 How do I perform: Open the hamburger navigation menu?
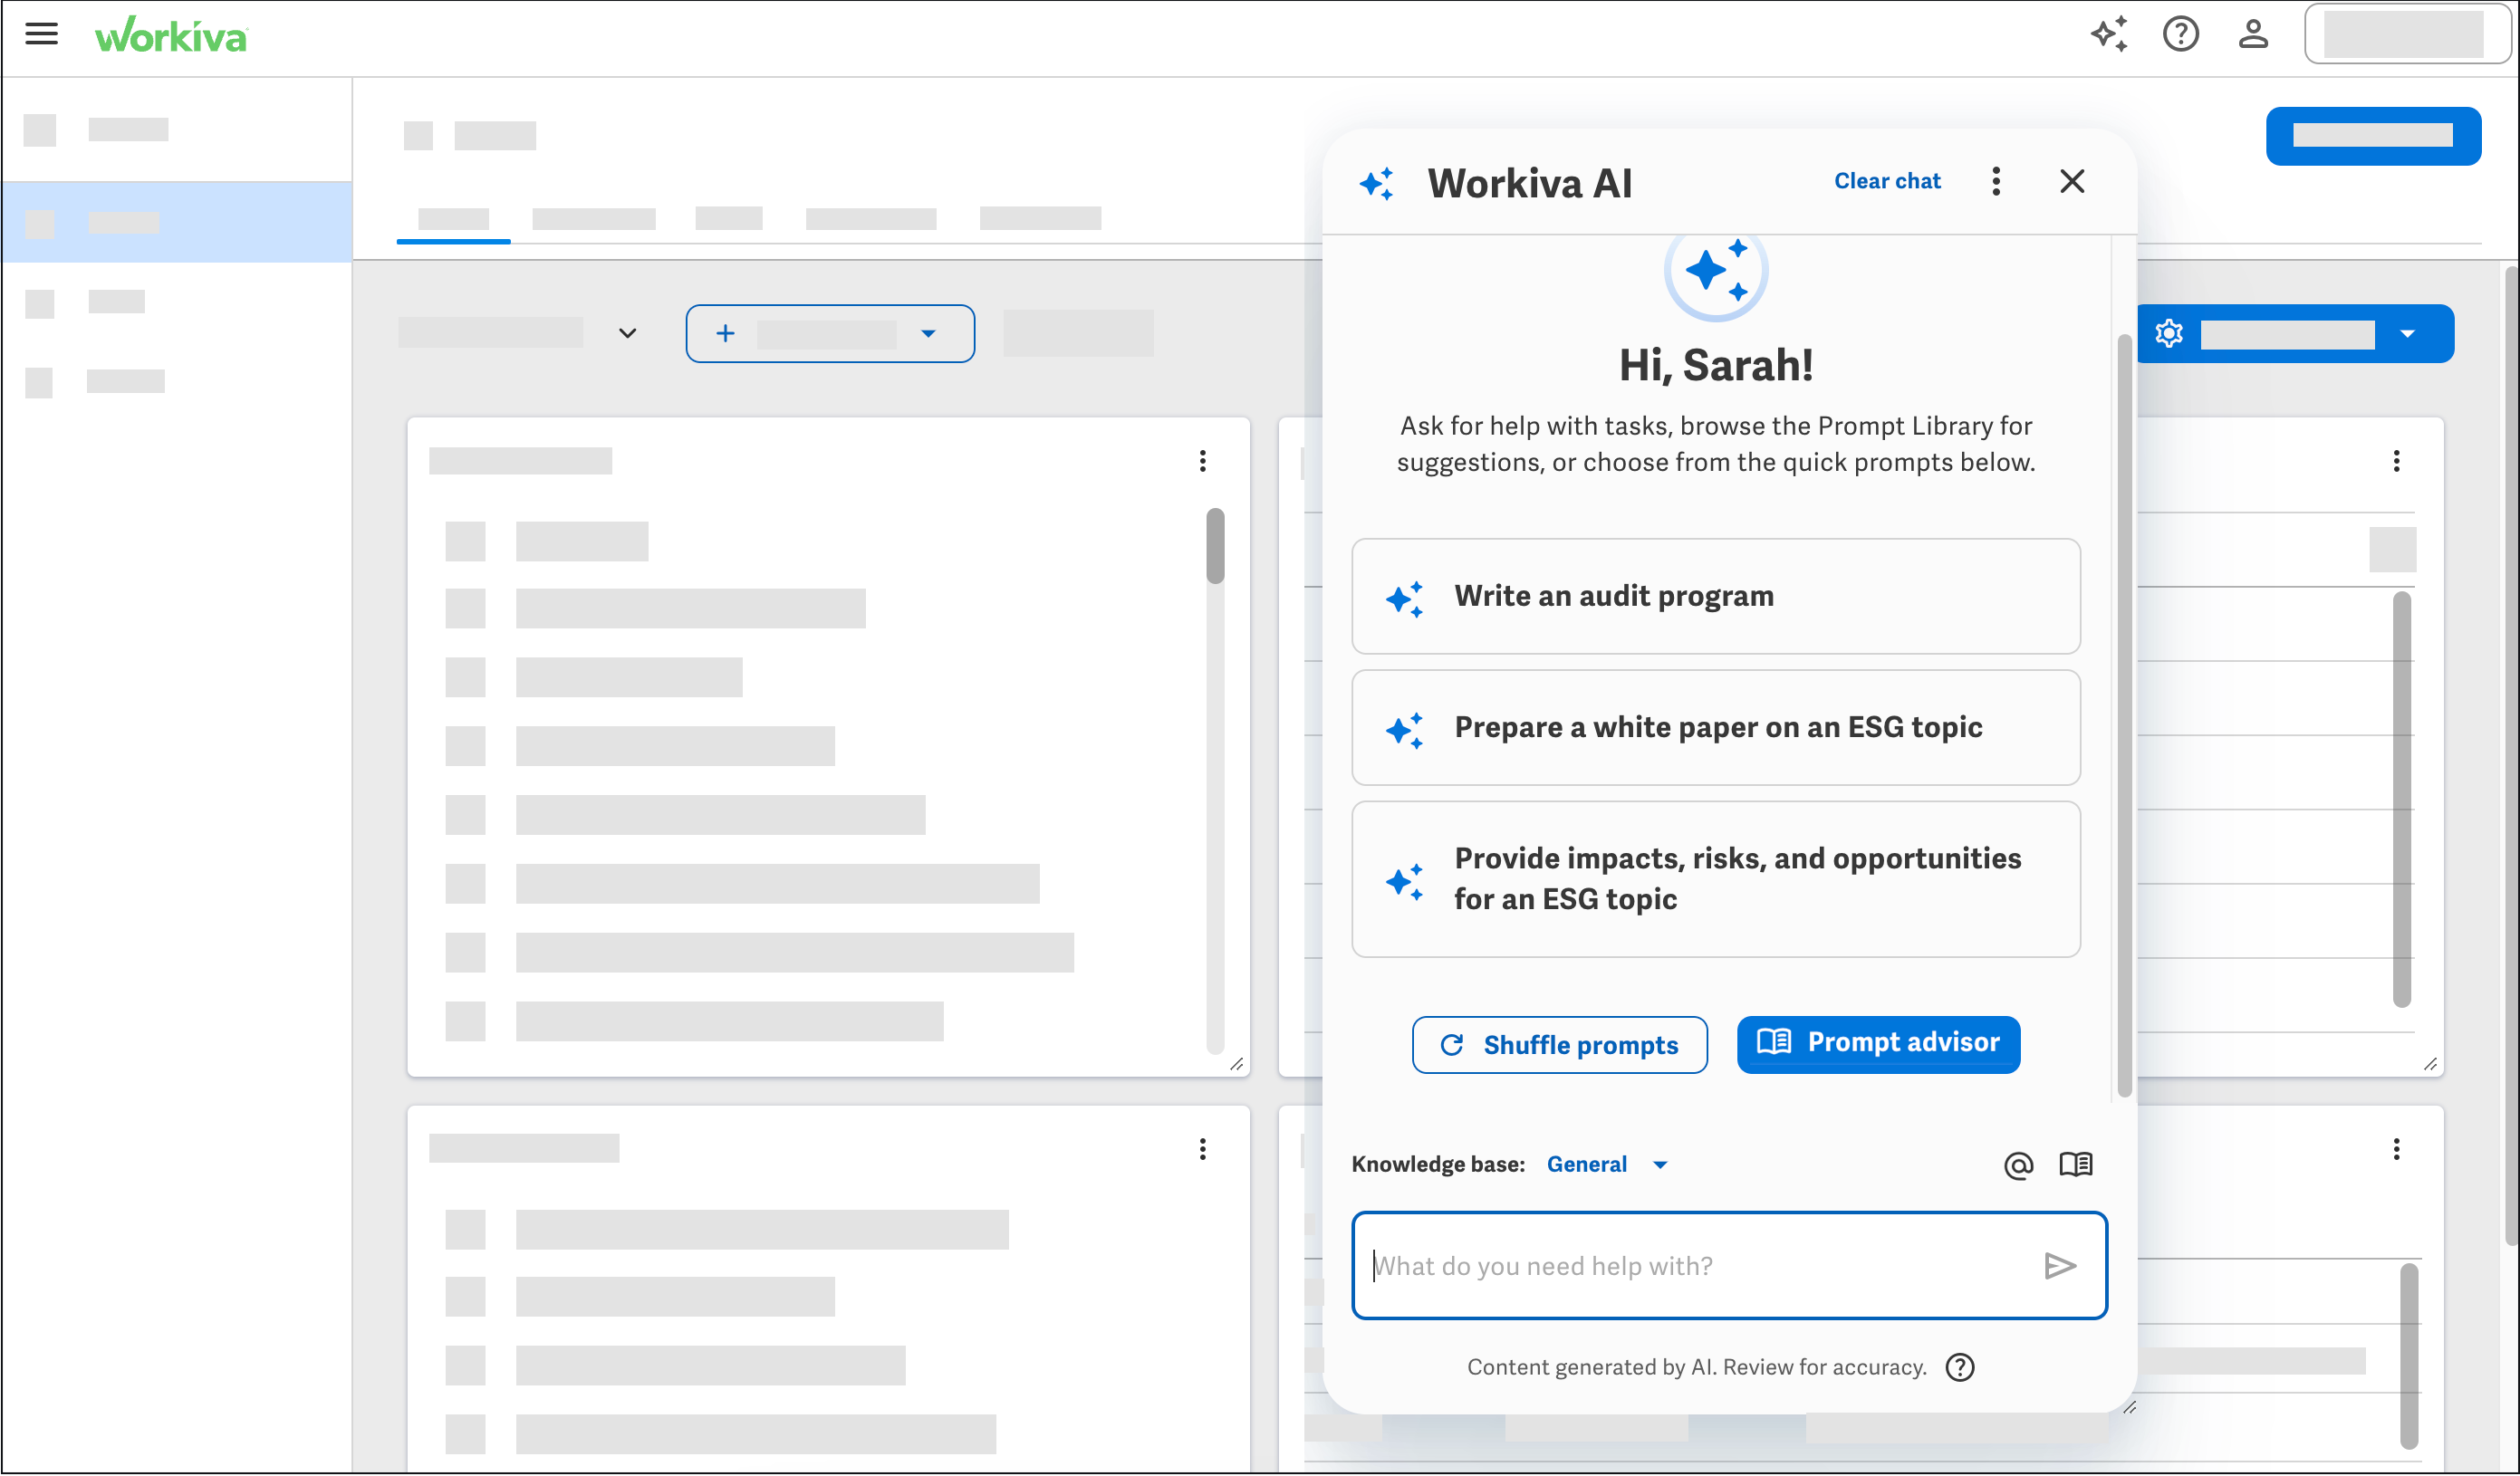(41, 33)
